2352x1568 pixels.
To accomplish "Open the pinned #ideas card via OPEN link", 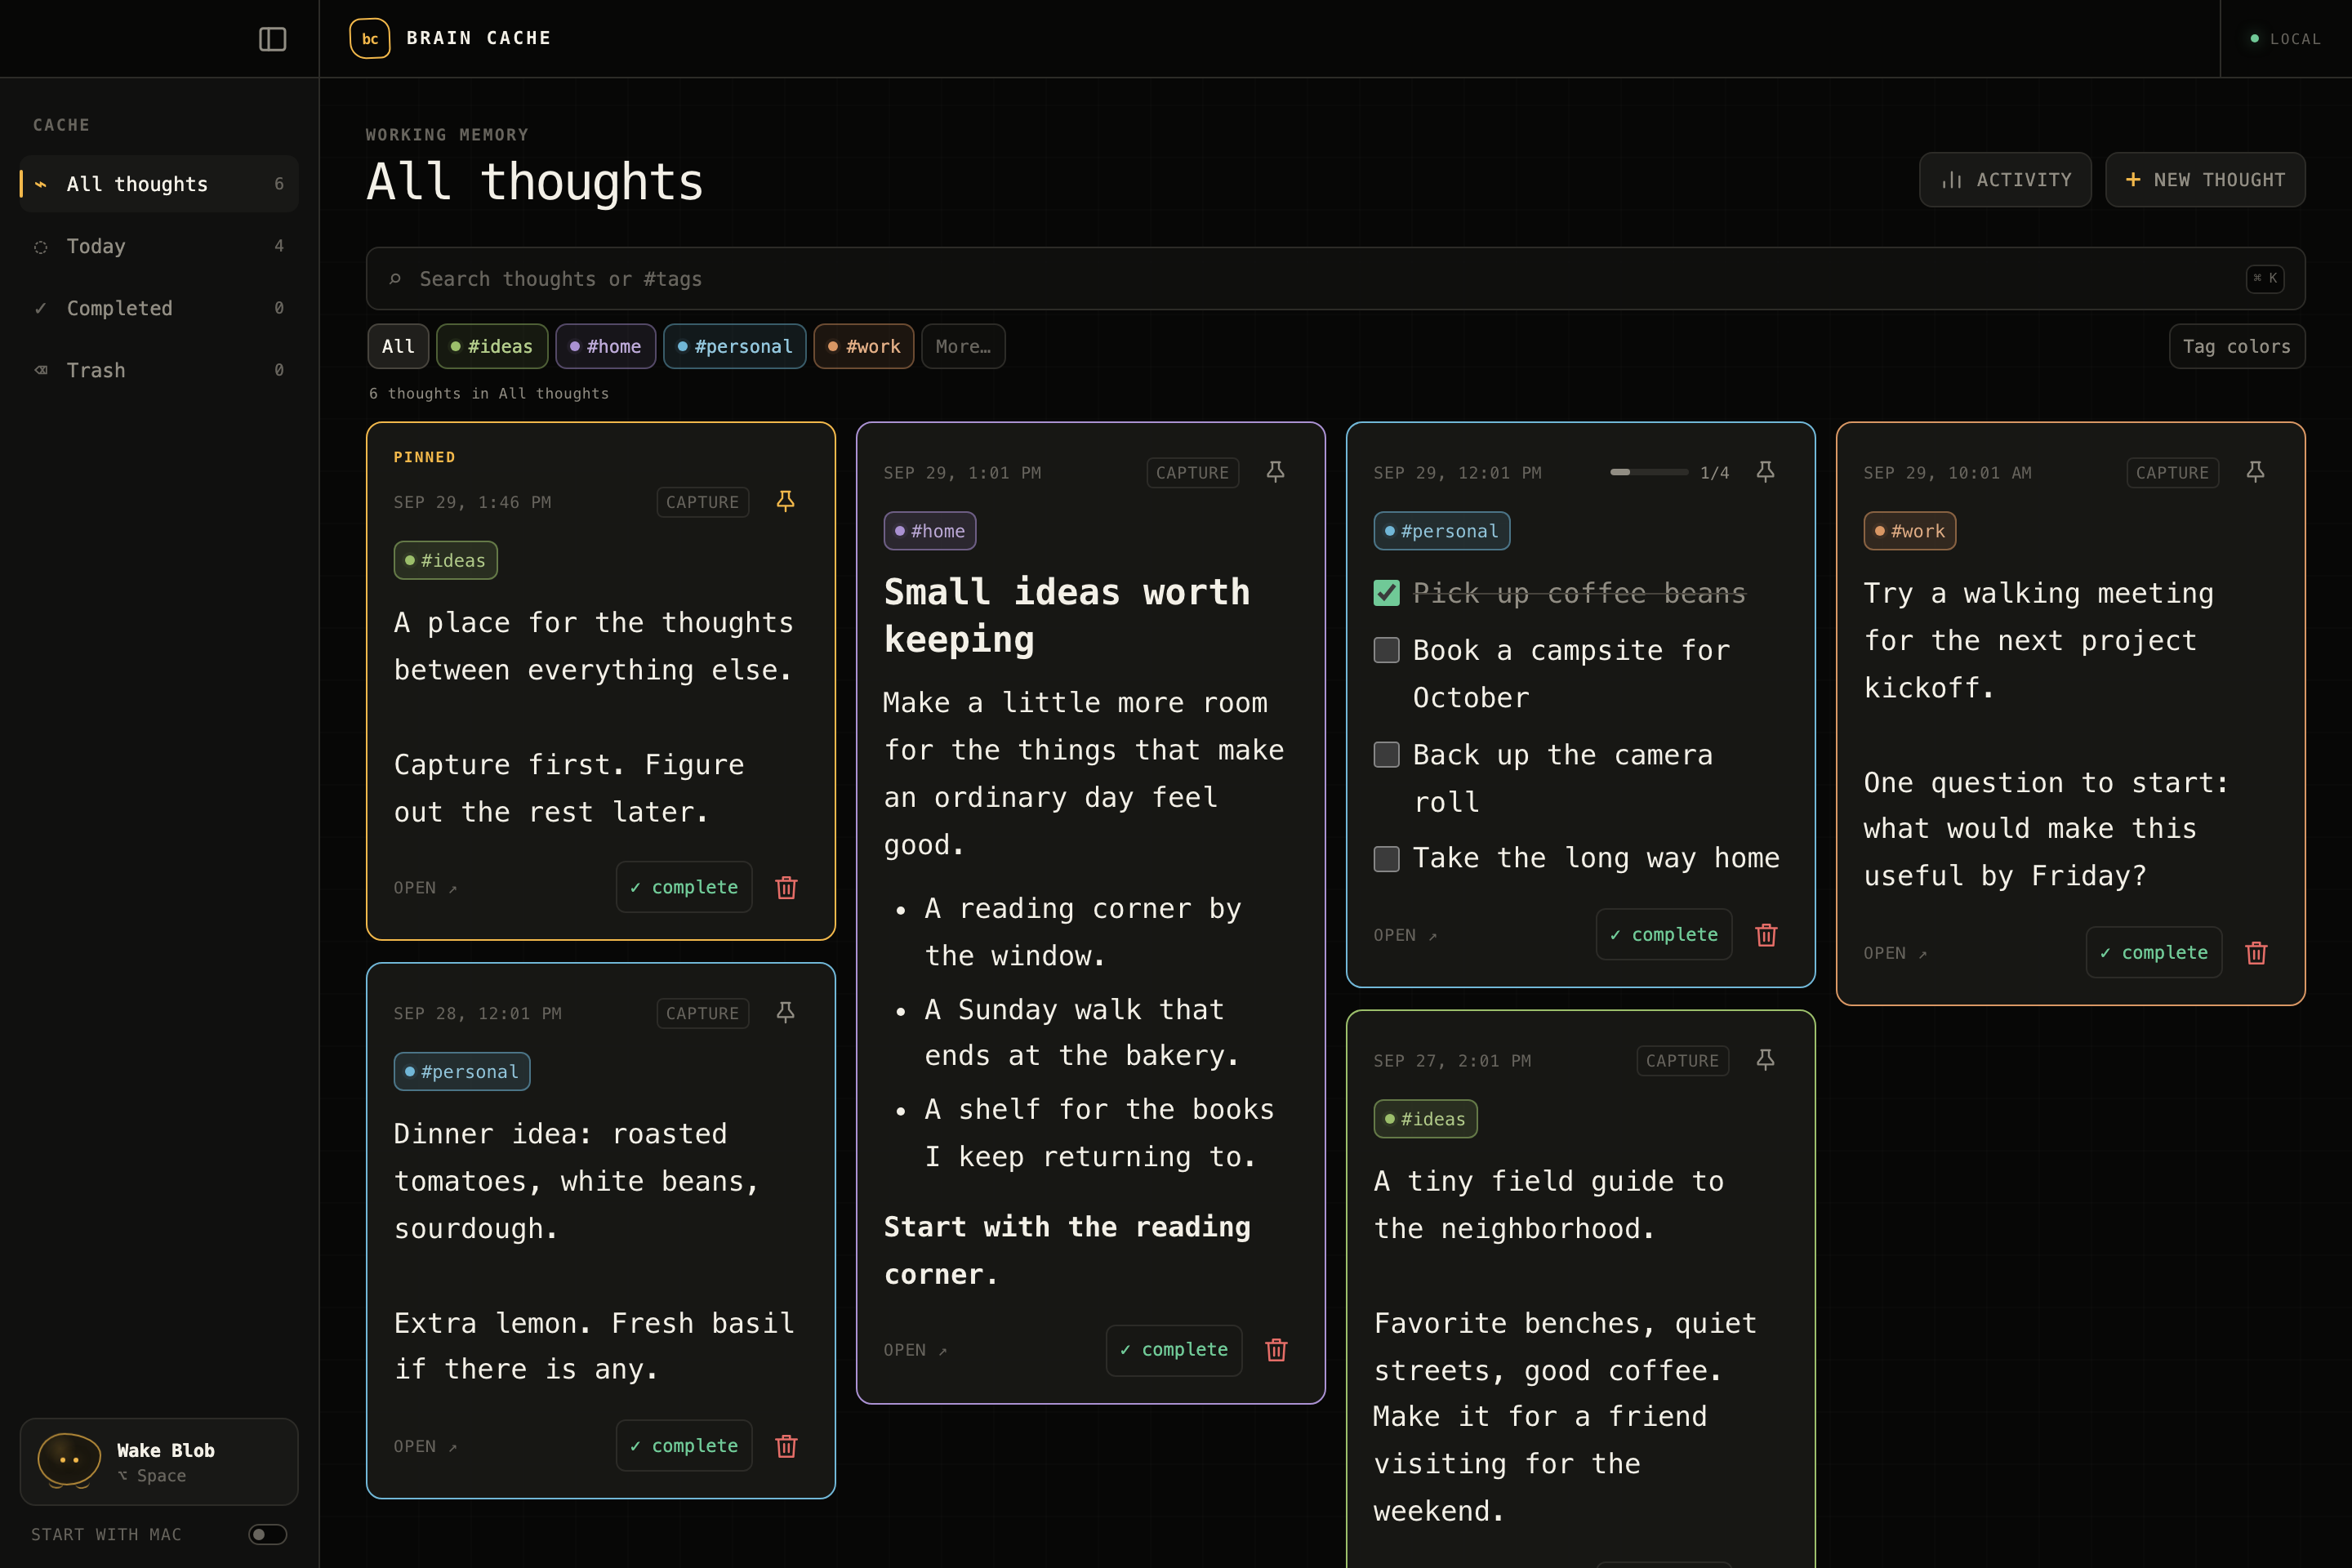I will pos(425,888).
